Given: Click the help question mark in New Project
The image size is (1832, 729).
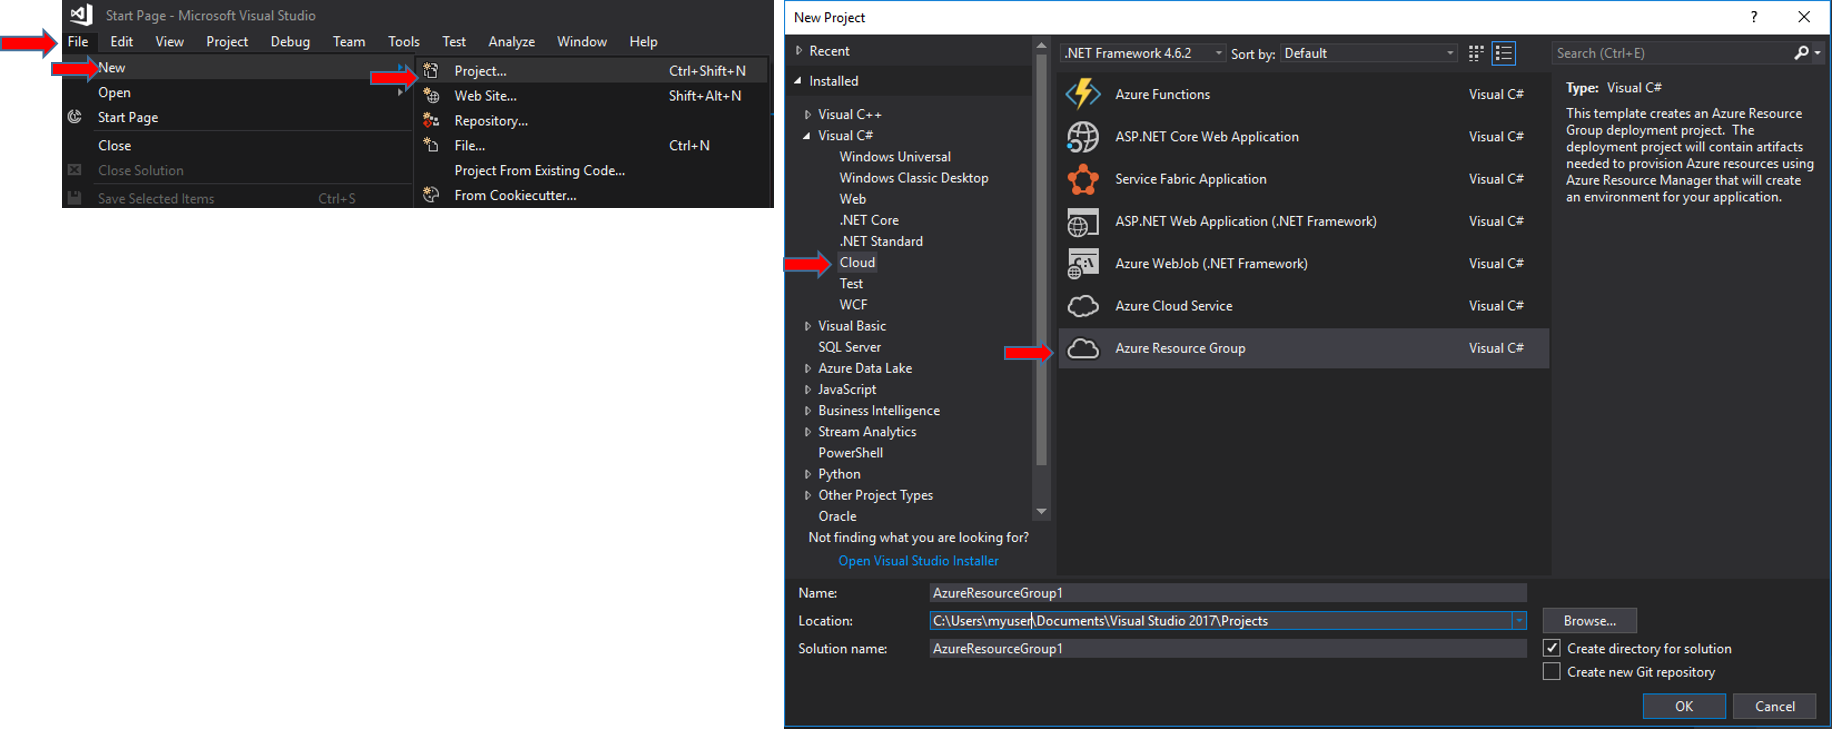Looking at the screenshot, I should pos(1754,17).
